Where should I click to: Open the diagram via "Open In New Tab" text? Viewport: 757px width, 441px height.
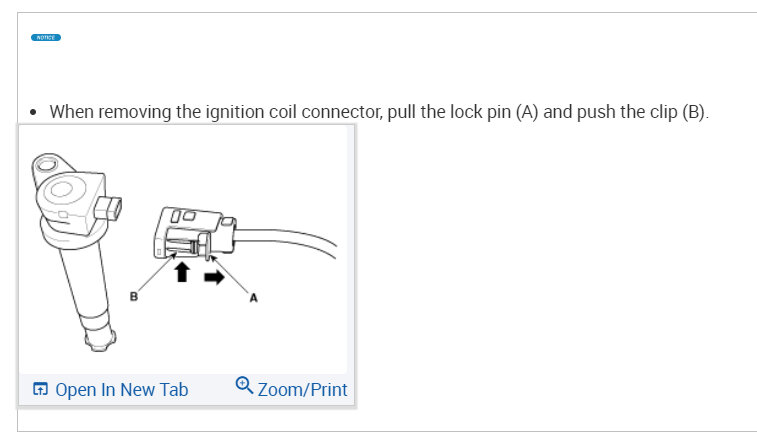click(x=121, y=390)
